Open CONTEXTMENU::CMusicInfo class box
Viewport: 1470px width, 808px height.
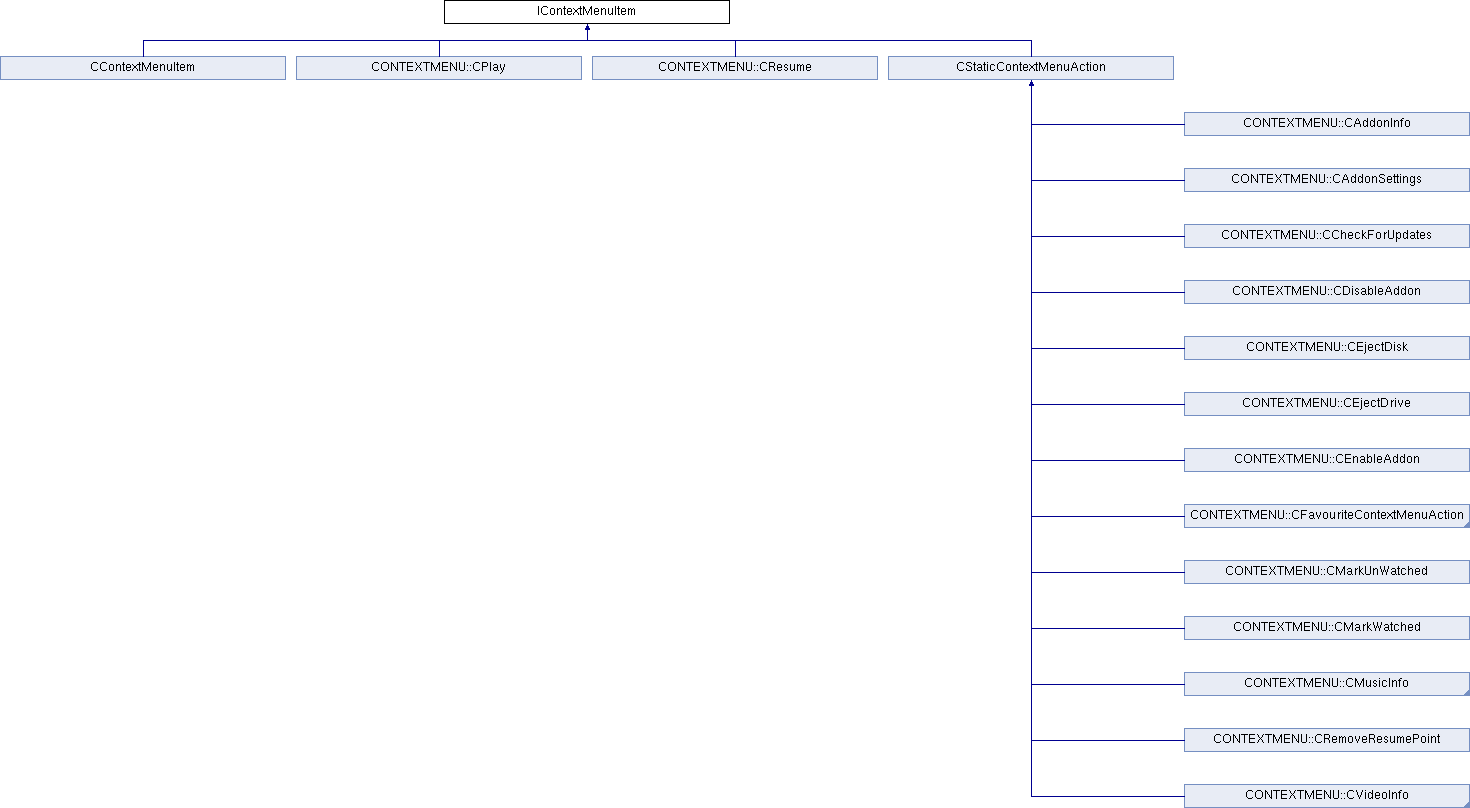point(1327,684)
